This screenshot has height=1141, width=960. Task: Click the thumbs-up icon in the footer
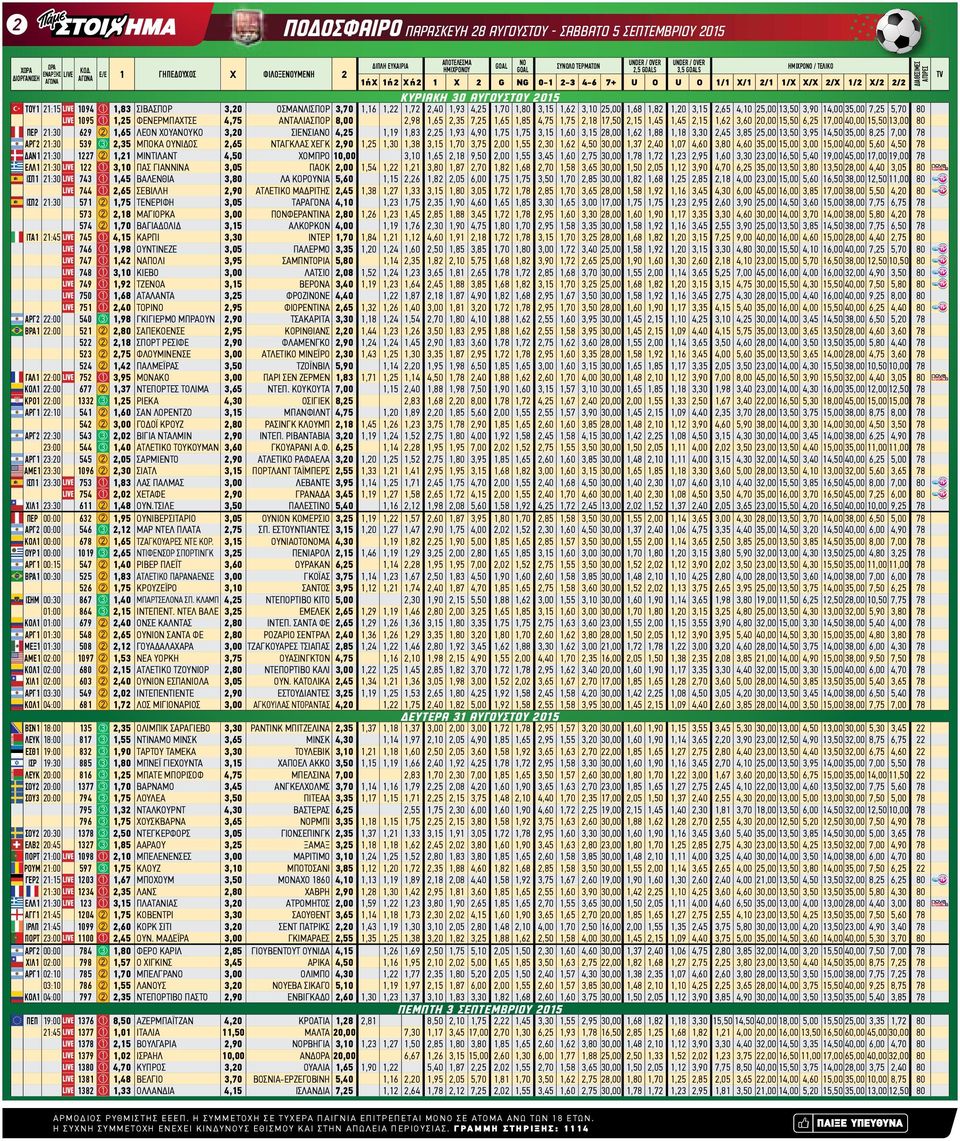[804, 1123]
